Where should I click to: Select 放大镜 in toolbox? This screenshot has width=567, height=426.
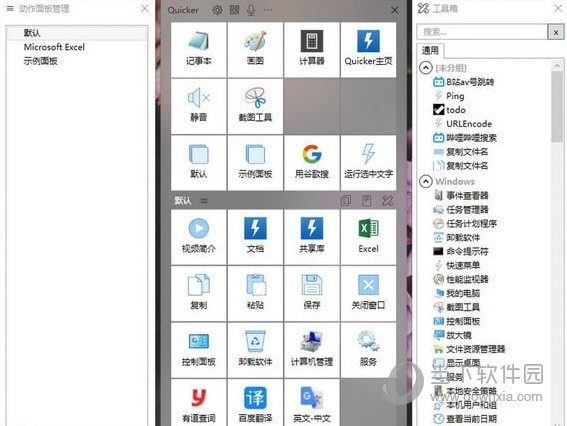453,335
